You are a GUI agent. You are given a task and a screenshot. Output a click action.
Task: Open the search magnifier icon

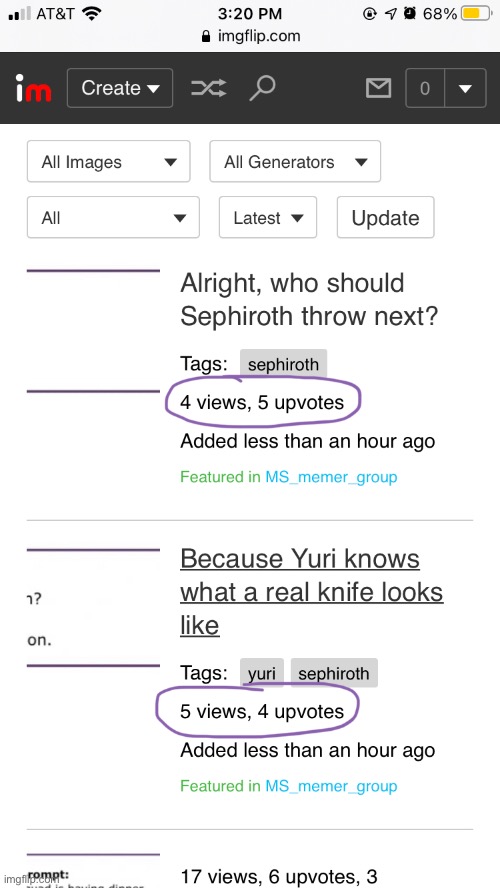(262, 88)
